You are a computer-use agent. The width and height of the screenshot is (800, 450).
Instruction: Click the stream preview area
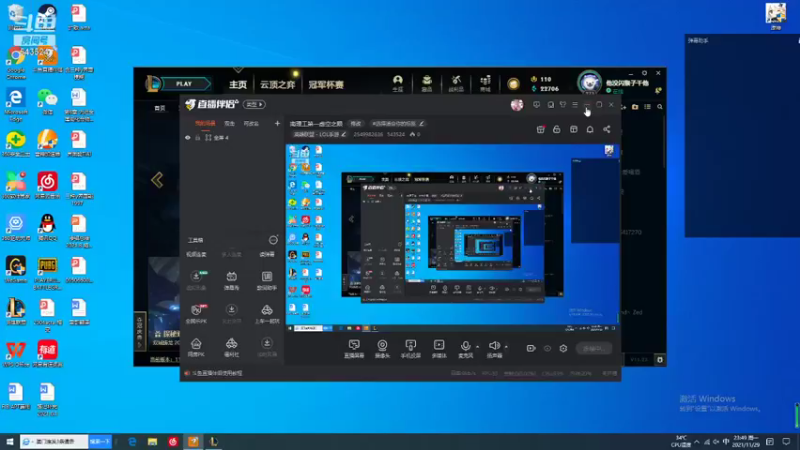(x=453, y=238)
